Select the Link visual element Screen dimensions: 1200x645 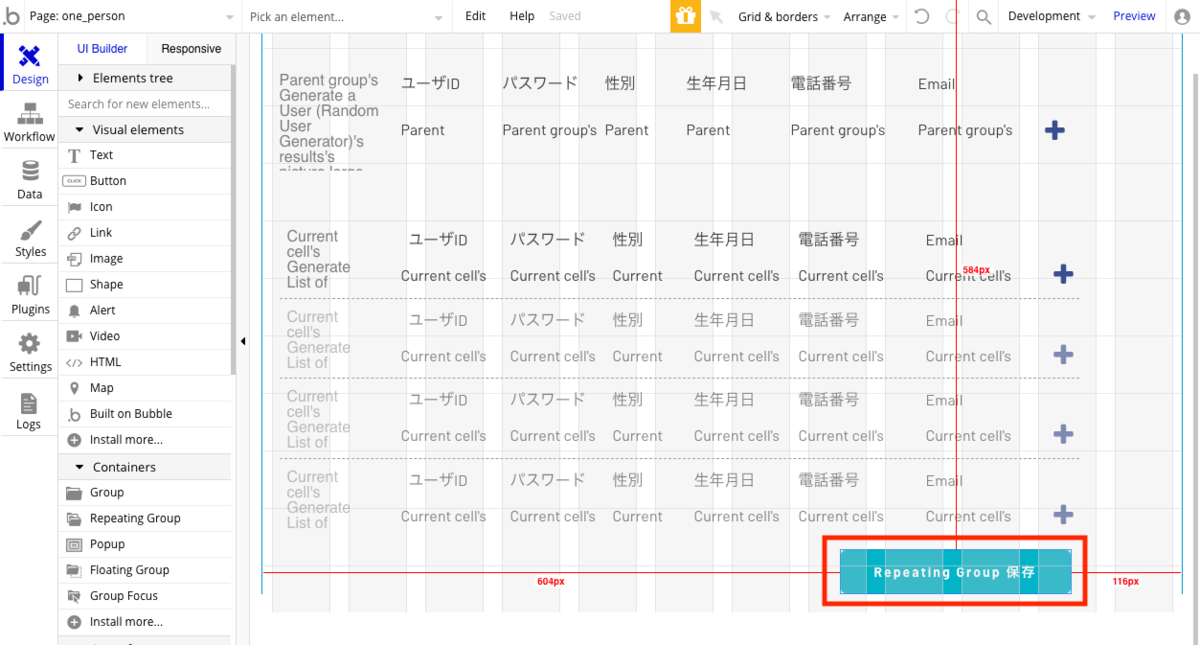pyautogui.click(x=145, y=233)
